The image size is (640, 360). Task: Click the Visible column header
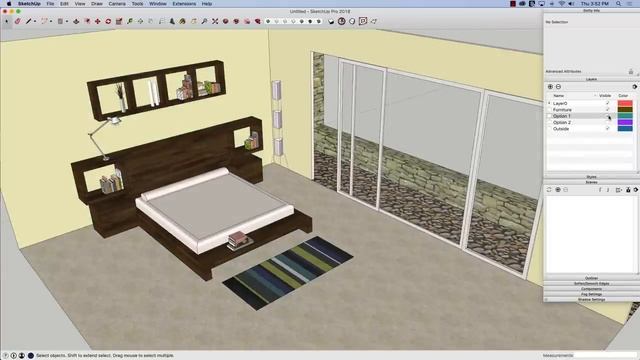coord(605,96)
